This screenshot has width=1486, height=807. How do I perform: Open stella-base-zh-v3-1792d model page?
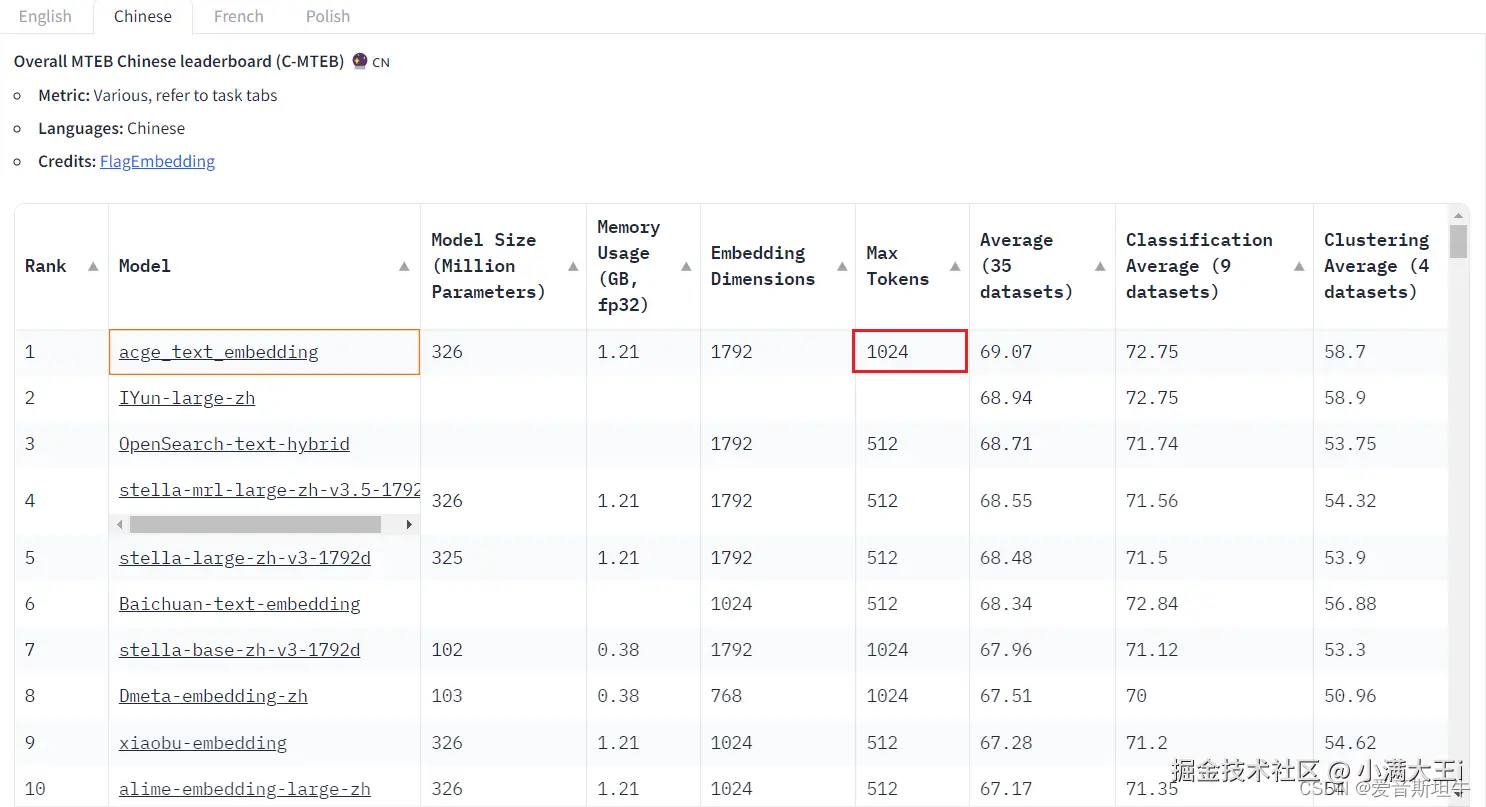click(239, 650)
